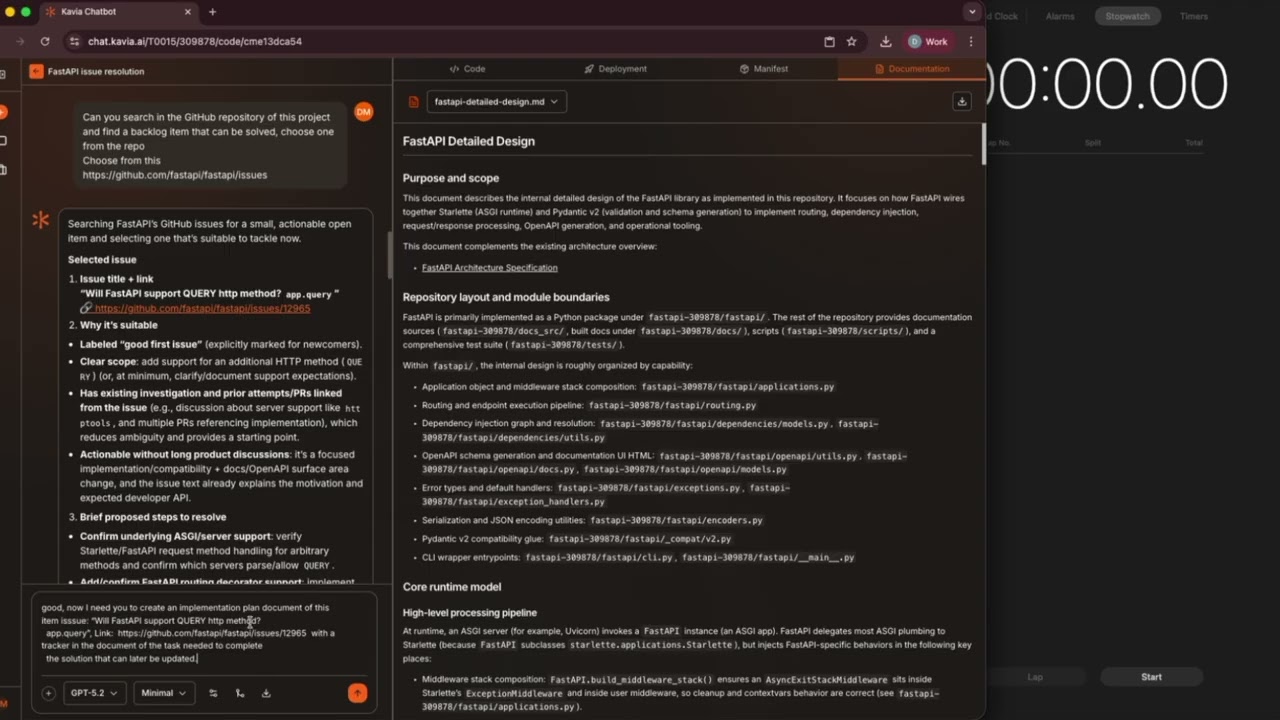Click the "Brief proposed steps to resolve" item

(x=153, y=517)
